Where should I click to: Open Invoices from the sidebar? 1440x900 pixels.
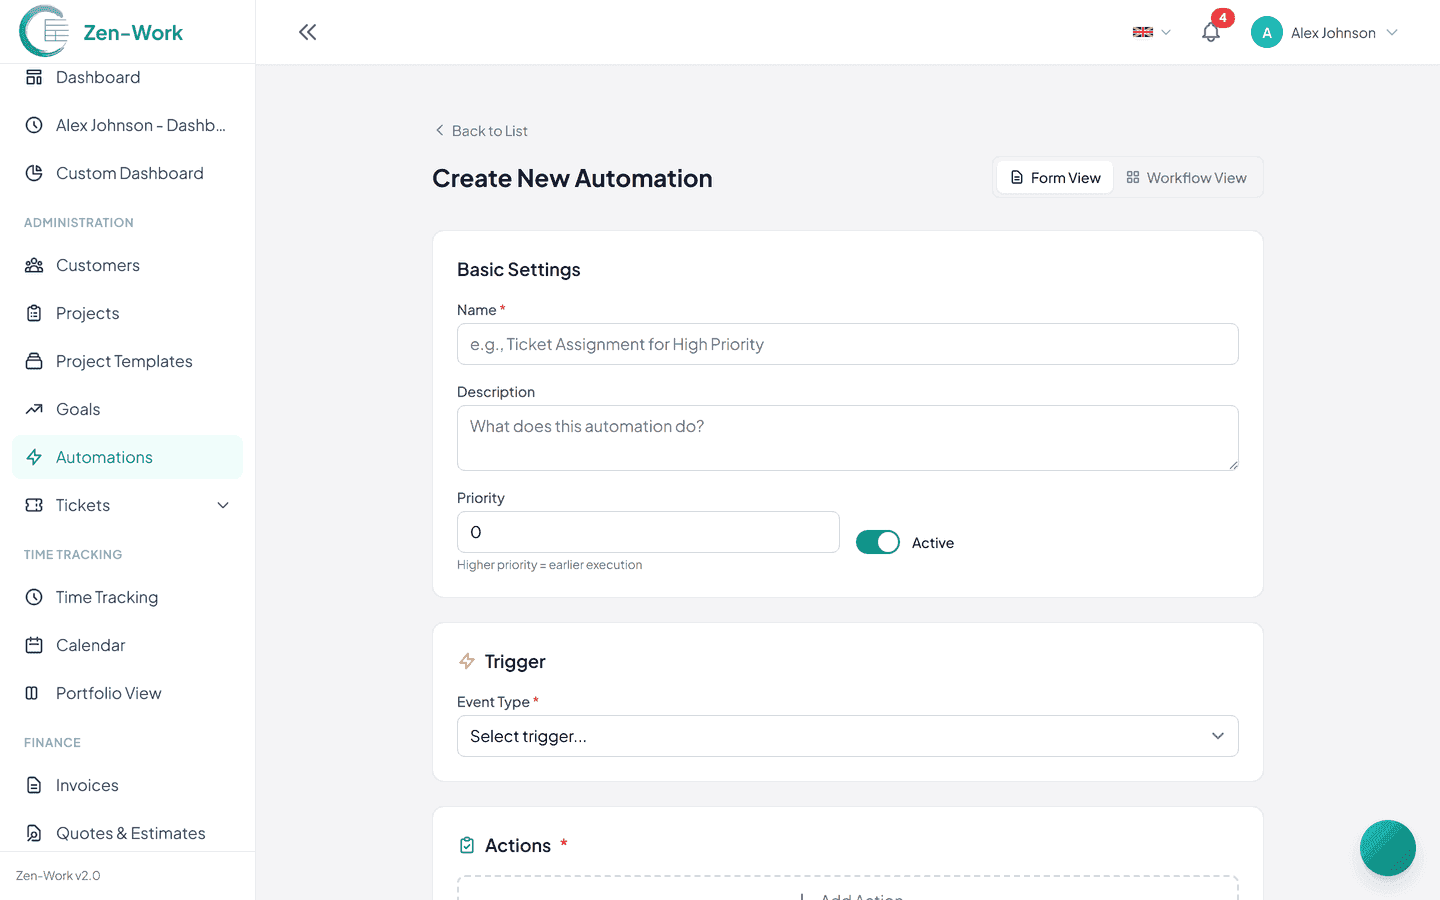point(127,785)
